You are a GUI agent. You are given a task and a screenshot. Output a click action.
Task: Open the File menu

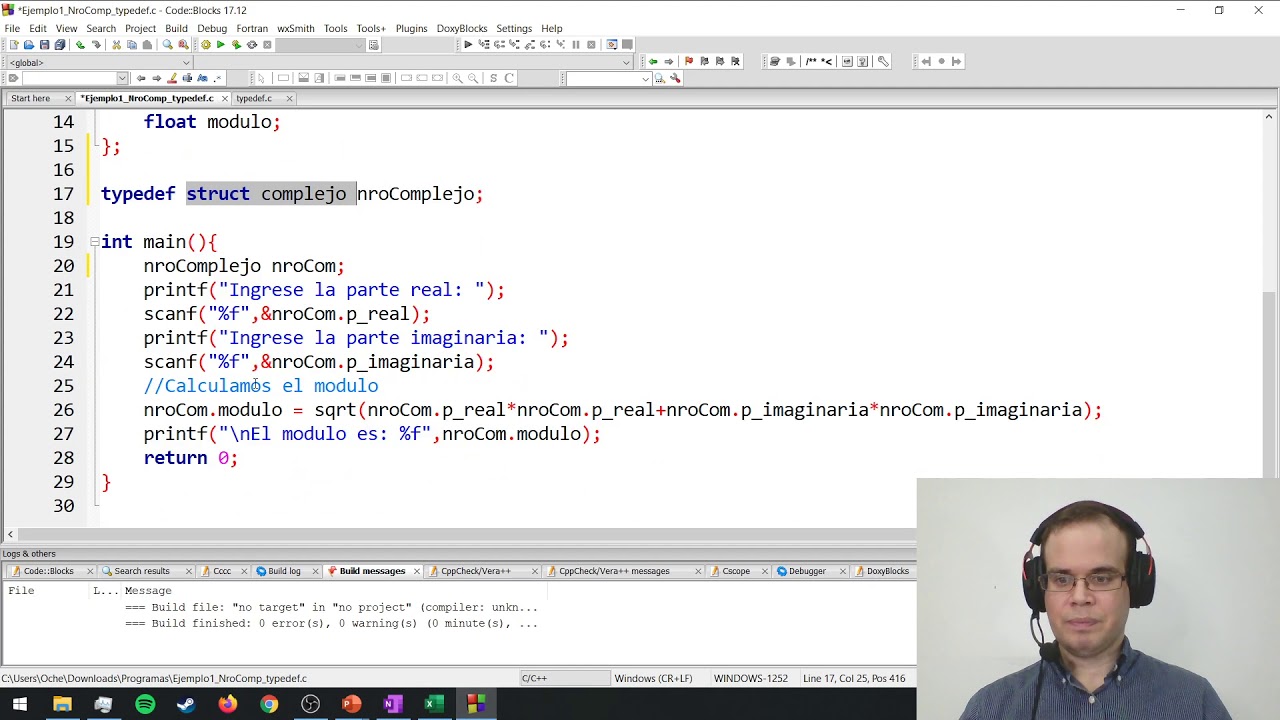click(12, 28)
